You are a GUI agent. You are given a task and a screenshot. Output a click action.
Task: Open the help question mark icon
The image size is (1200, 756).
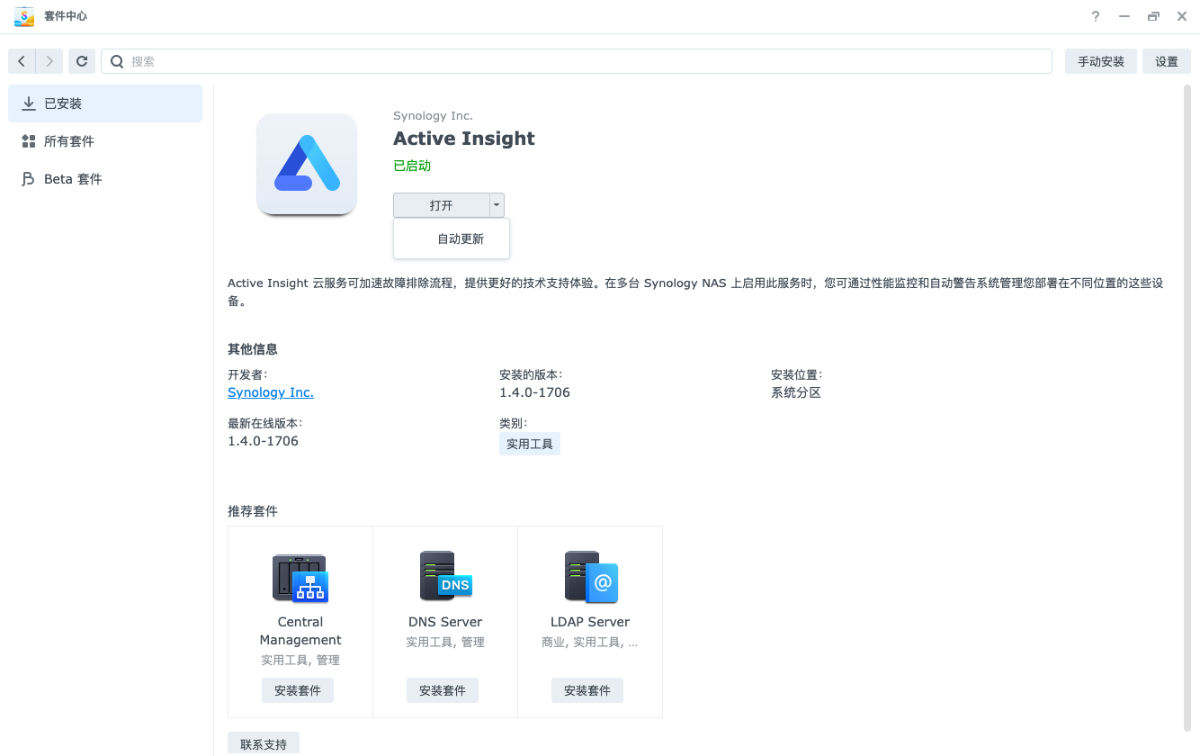tap(1095, 17)
